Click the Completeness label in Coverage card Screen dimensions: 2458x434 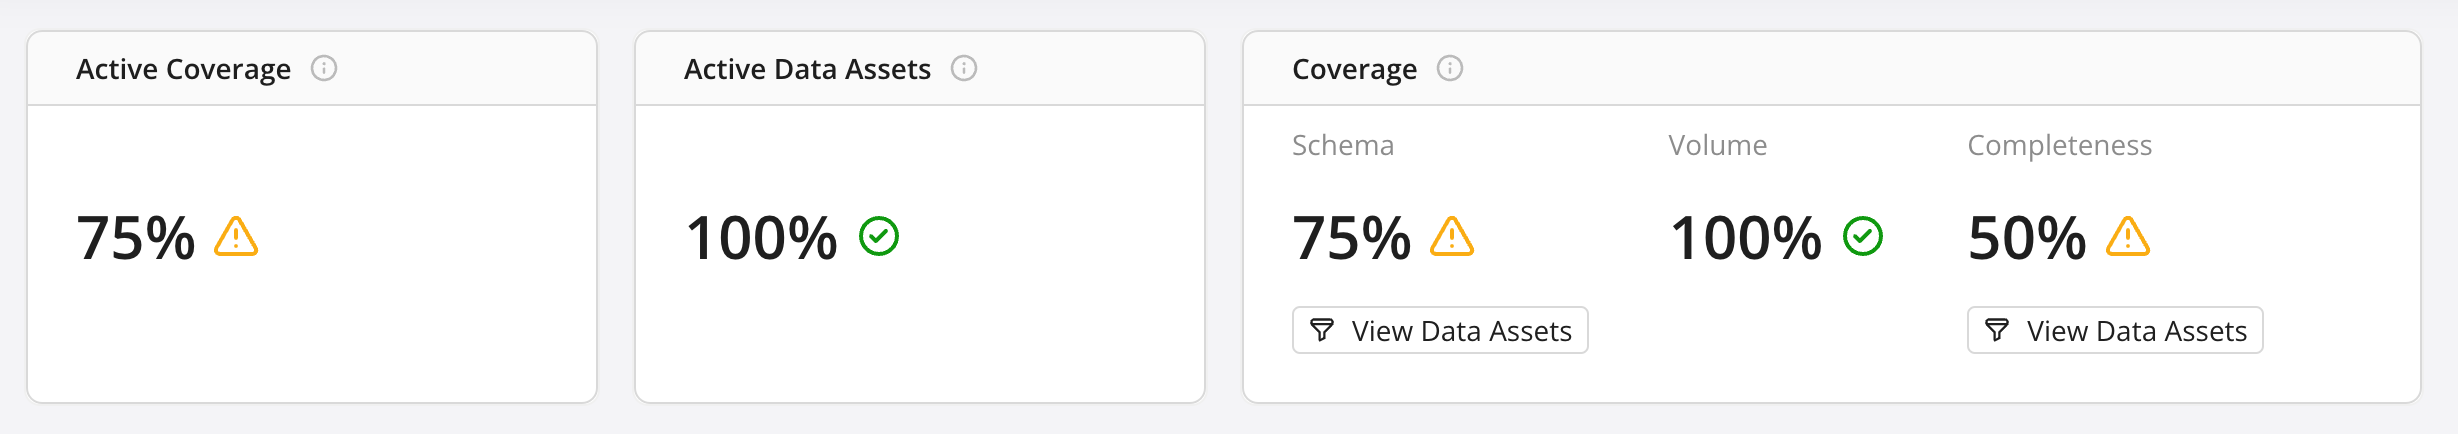tap(2059, 145)
